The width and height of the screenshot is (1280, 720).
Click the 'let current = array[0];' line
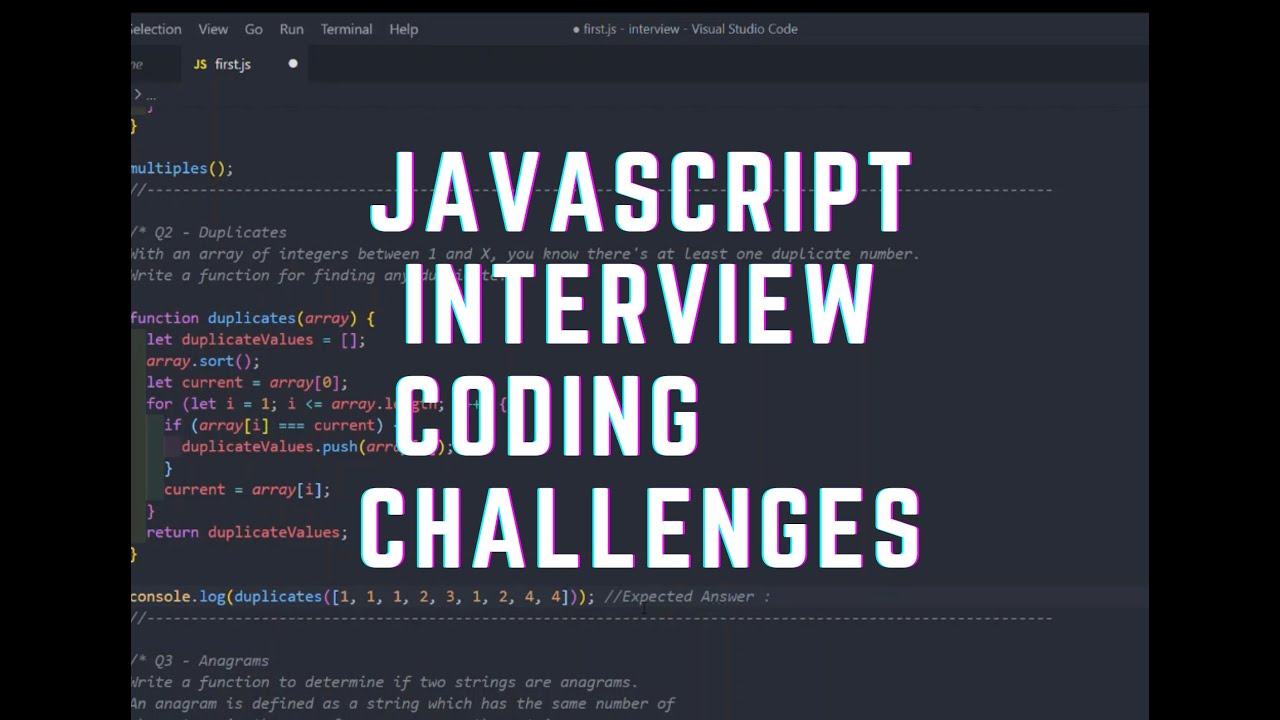coord(247,382)
